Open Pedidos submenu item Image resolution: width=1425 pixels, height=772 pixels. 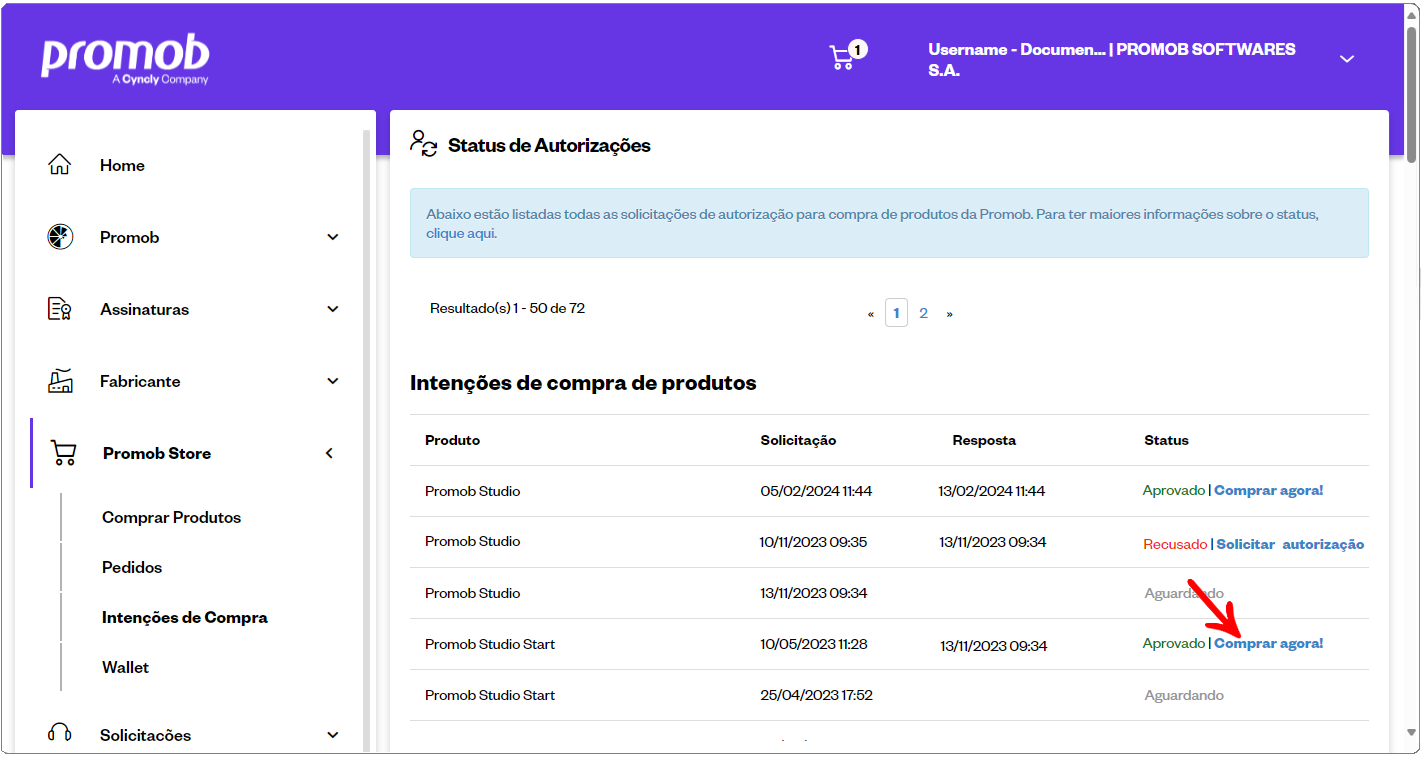tap(132, 567)
